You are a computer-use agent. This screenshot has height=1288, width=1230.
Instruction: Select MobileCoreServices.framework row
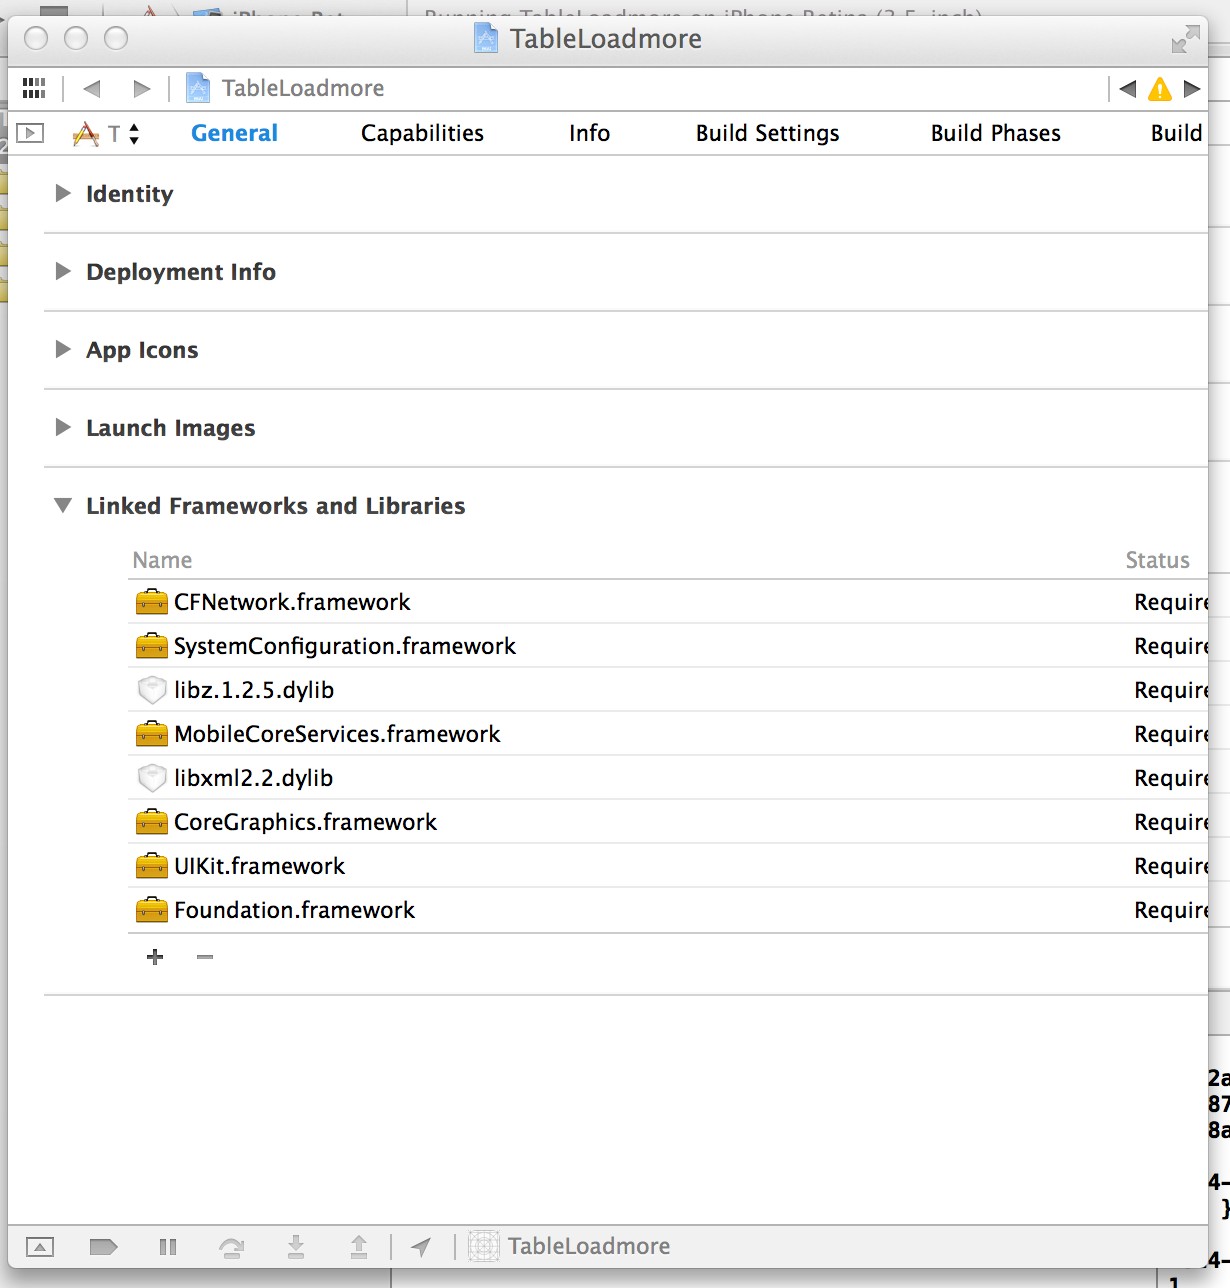(x=668, y=734)
